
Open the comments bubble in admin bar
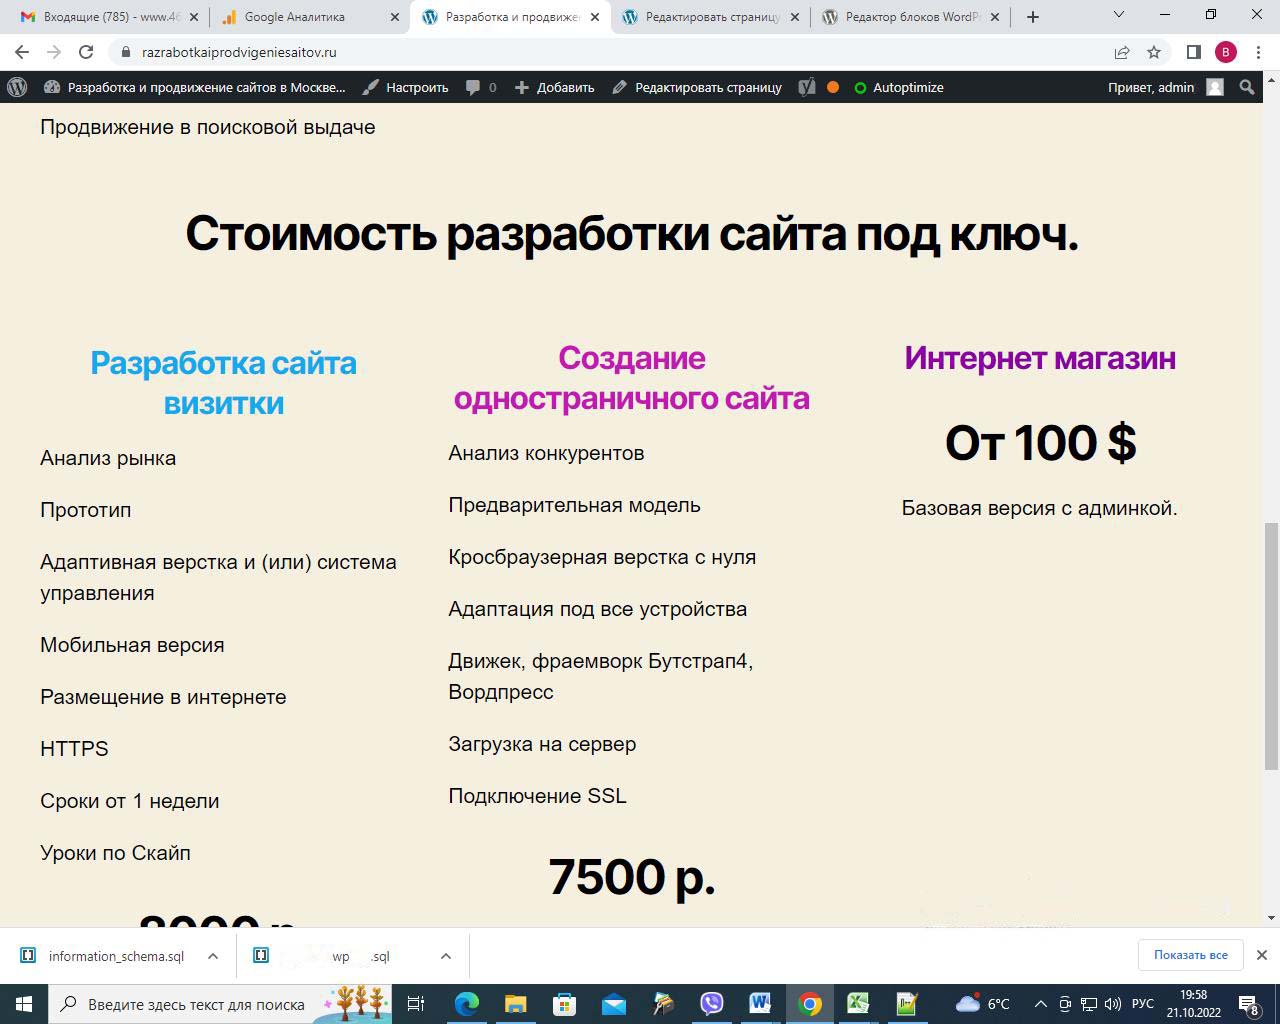[x=481, y=87]
